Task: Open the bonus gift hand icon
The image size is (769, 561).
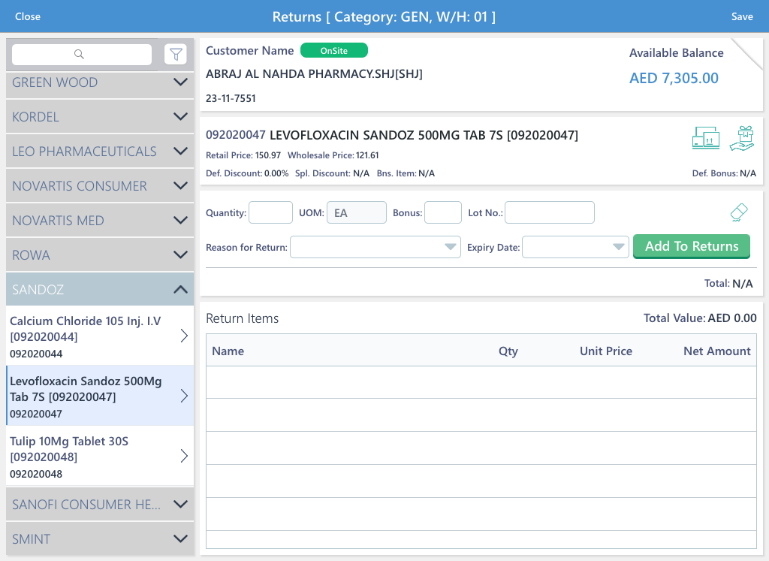Action: tap(742, 138)
